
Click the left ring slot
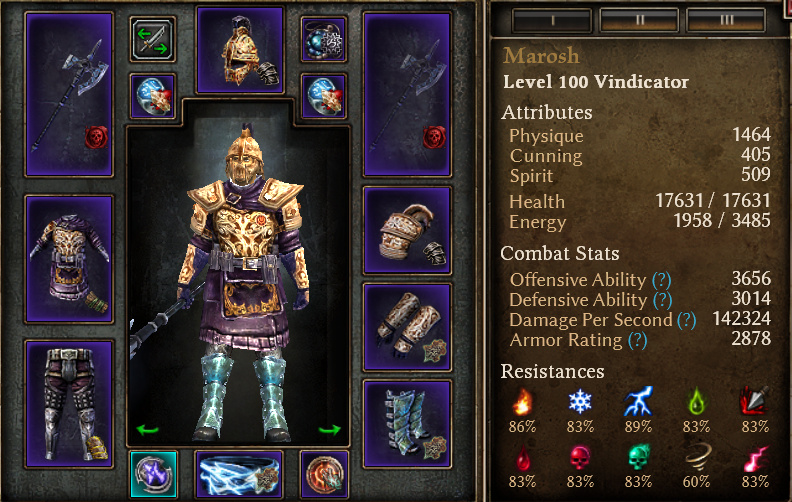click(x=153, y=96)
